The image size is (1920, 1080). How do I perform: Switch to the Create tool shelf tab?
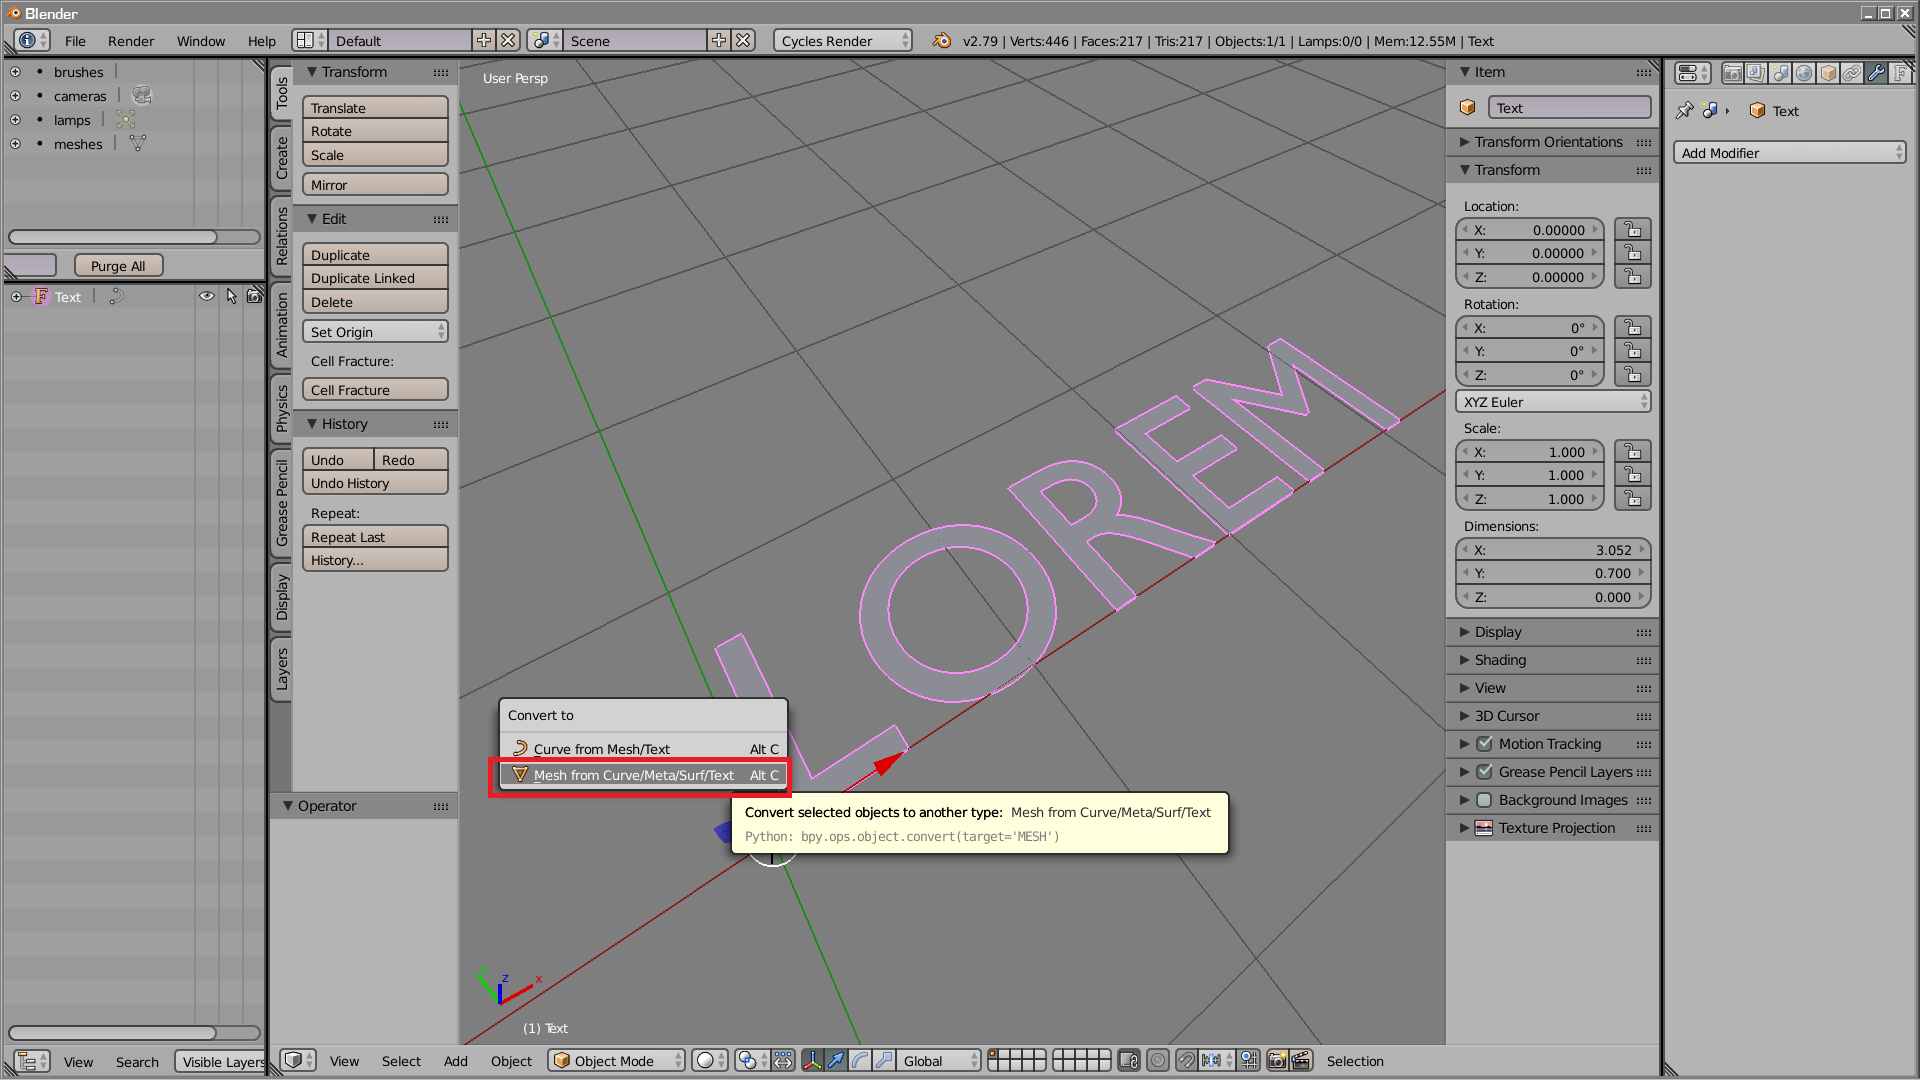click(281, 158)
